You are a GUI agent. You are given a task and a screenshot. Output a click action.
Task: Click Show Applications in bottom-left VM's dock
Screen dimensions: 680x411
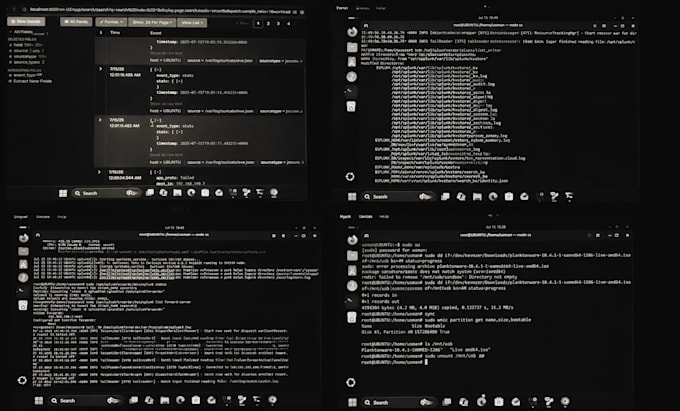[x=22, y=380]
